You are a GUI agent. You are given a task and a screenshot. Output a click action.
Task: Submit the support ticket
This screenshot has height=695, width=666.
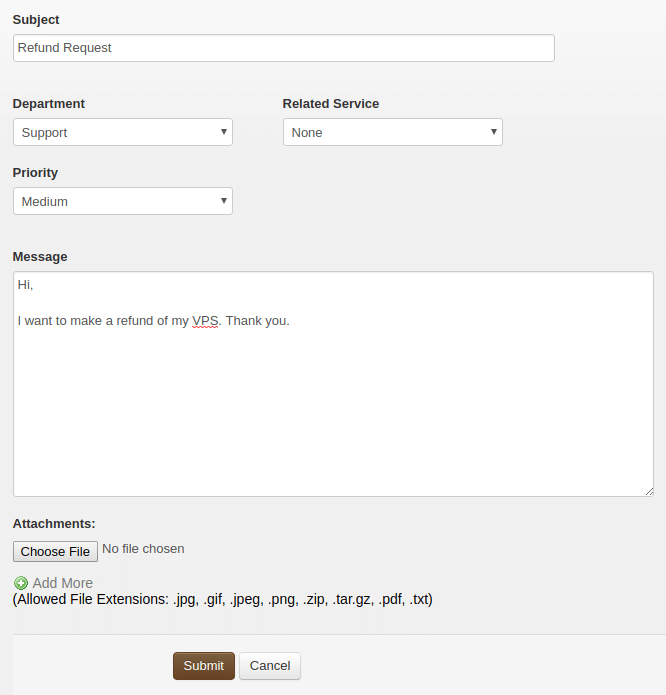(x=203, y=666)
